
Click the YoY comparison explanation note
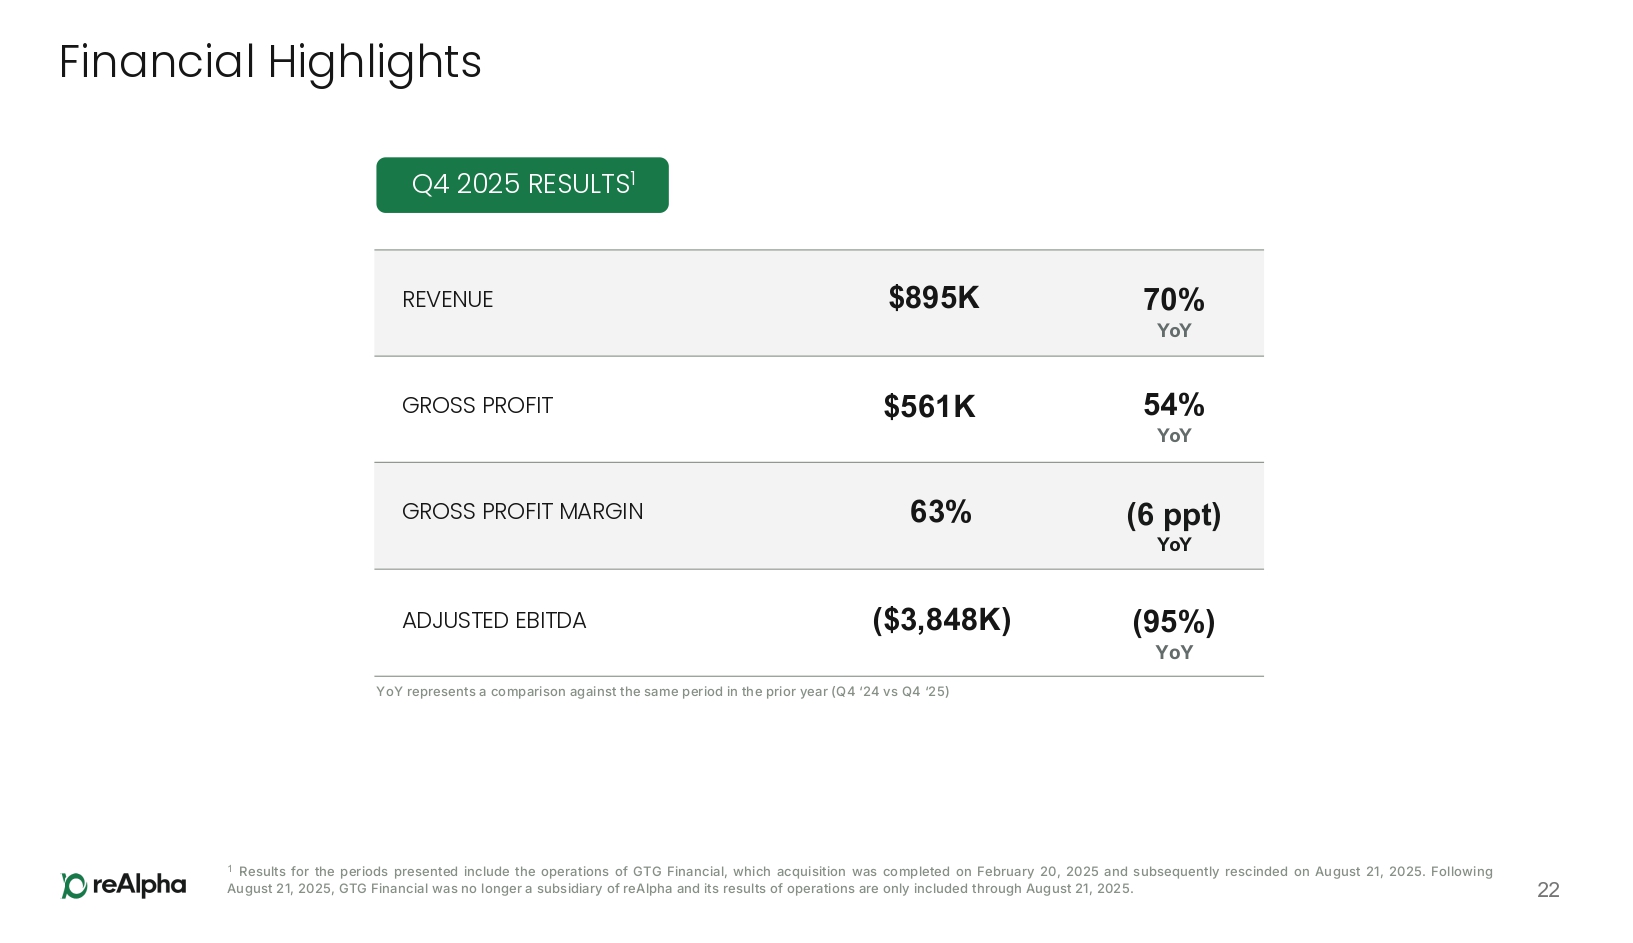[x=662, y=692]
